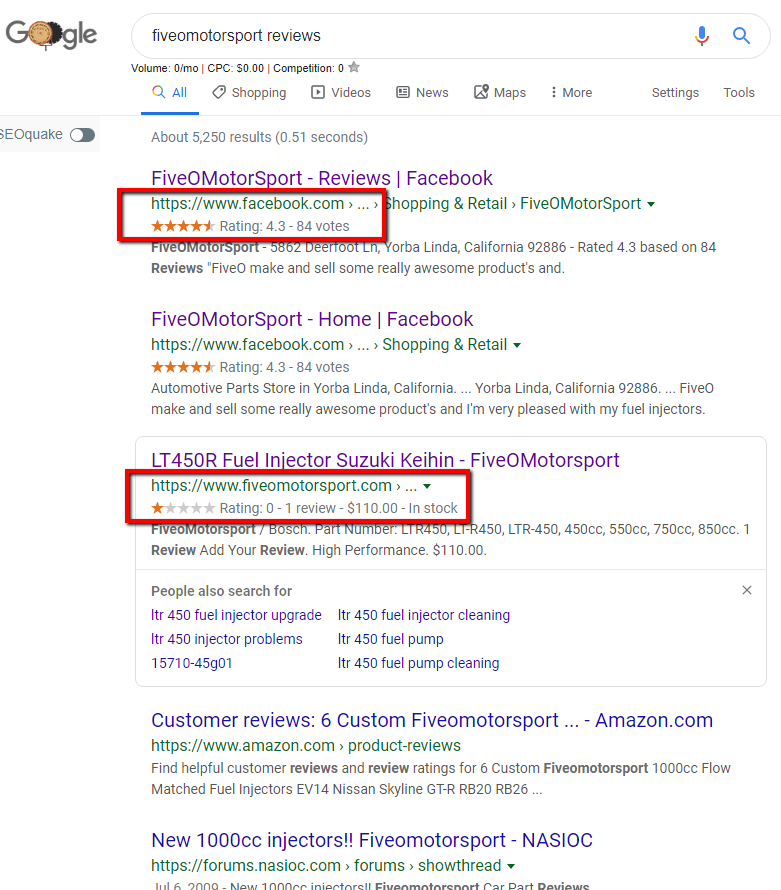Open FiveOMotorSport - Home | Facebook result

coord(312,319)
